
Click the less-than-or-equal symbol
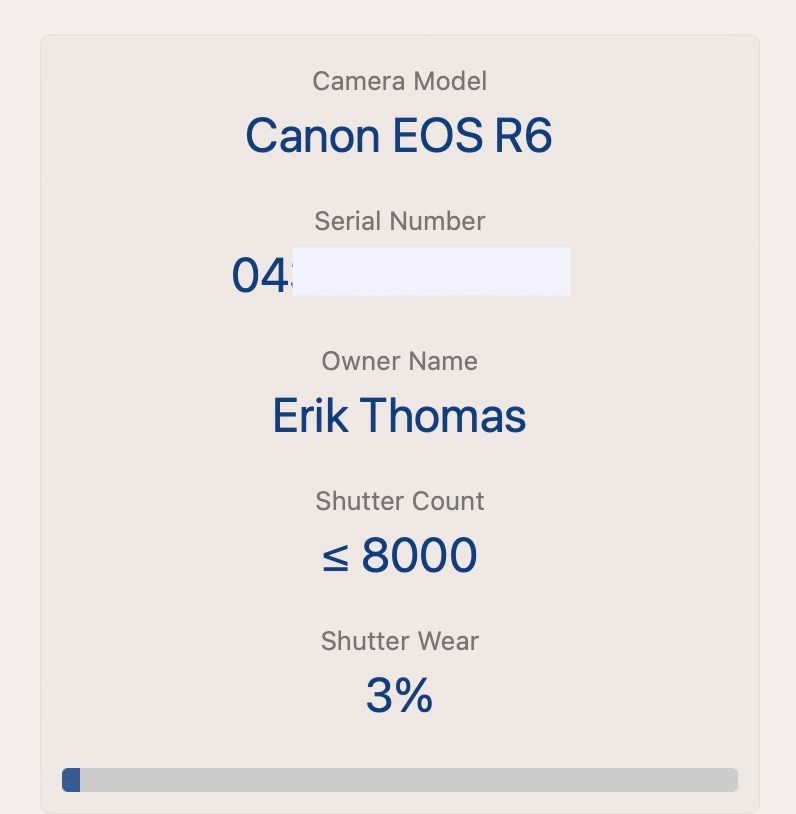336,558
